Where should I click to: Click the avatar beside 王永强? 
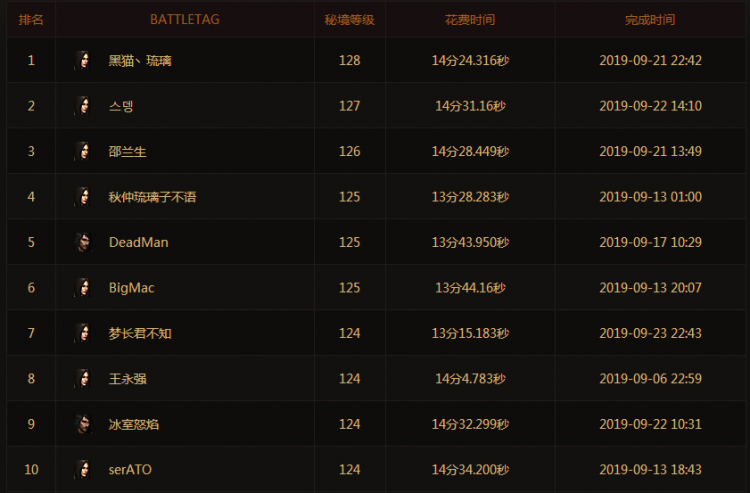pyautogui.click(x=82, y=379)
